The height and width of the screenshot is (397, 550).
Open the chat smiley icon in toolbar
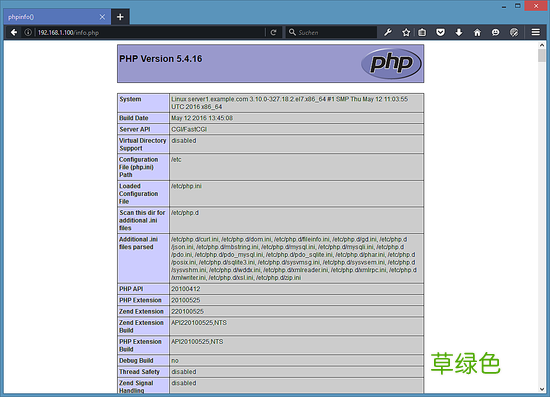pos(495,33)
